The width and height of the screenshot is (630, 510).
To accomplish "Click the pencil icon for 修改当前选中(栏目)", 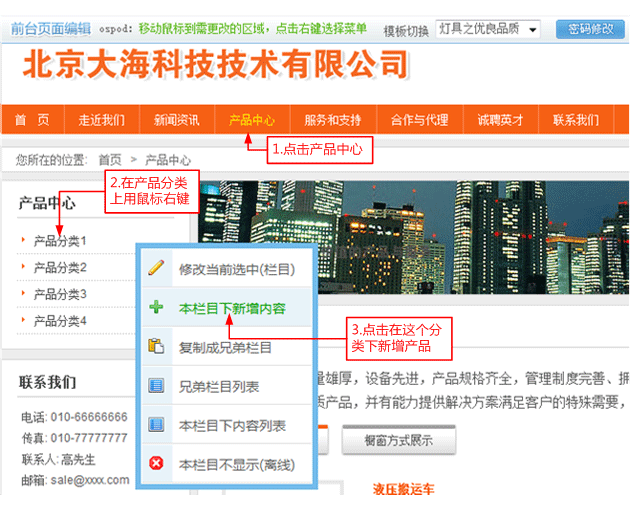I will point(156,269).
